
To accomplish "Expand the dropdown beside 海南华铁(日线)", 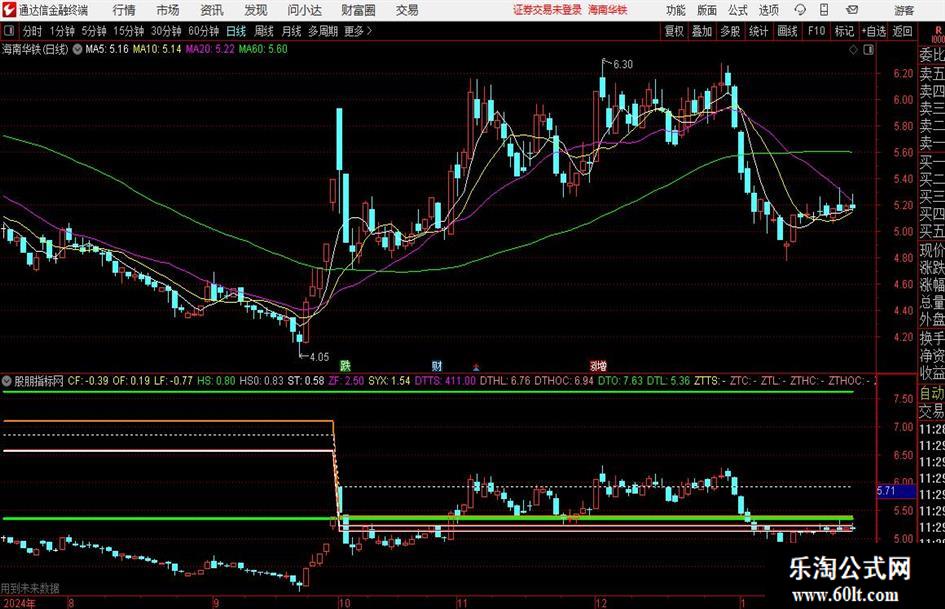I will point(77,49).
